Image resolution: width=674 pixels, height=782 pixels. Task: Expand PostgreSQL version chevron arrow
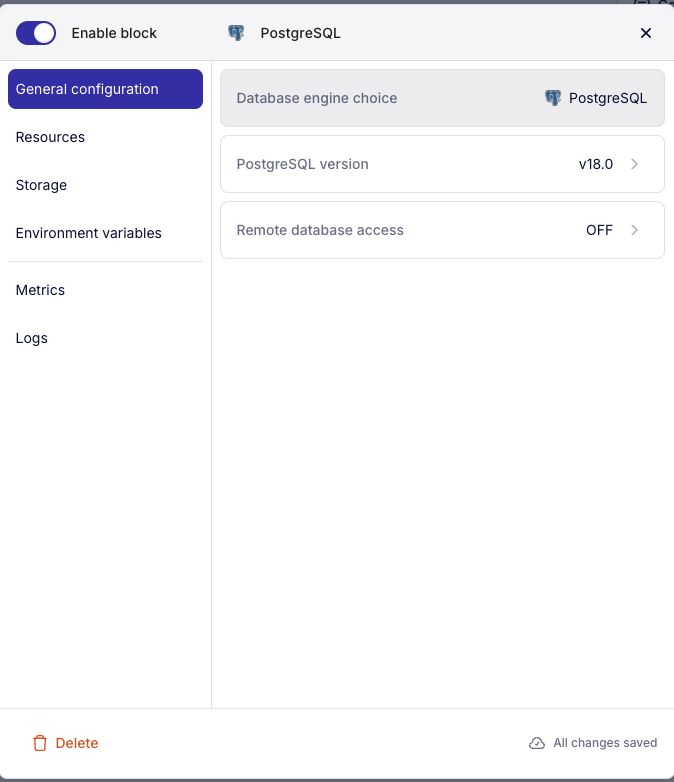coord(635,164)
